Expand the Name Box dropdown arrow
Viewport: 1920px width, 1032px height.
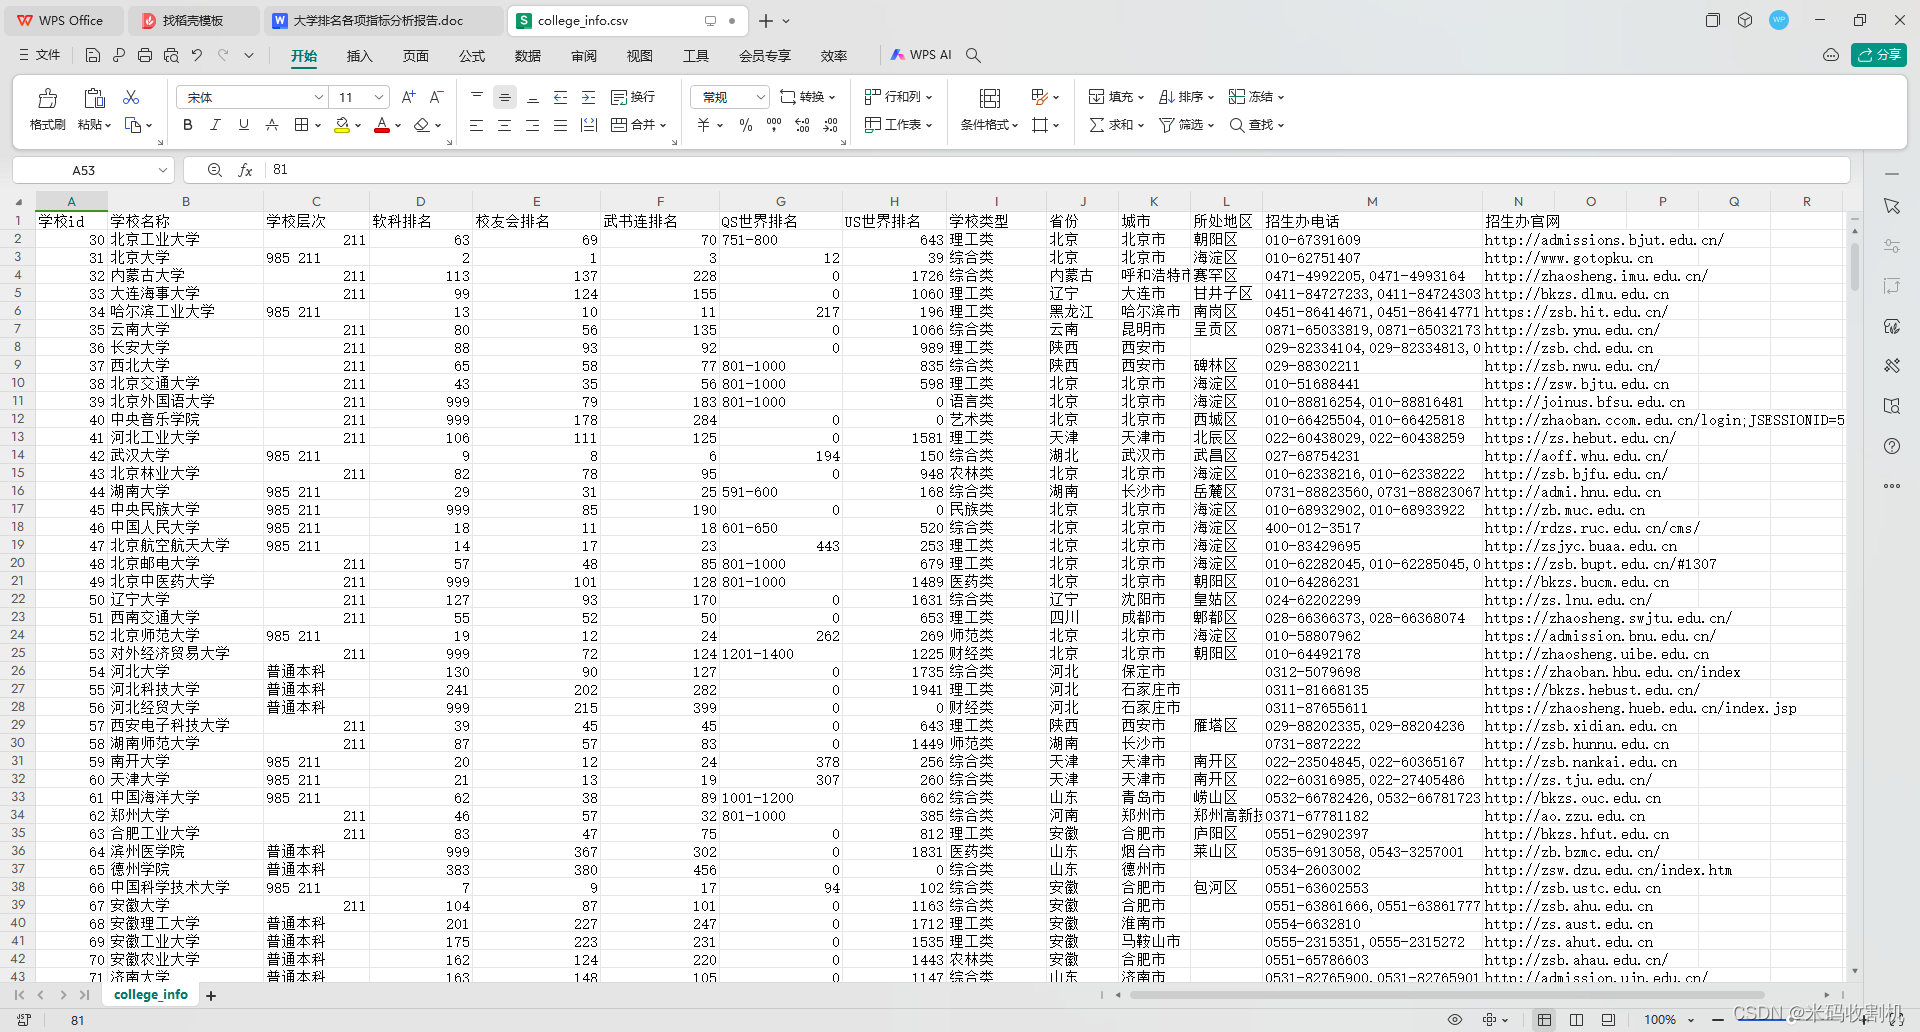[163, 170]
